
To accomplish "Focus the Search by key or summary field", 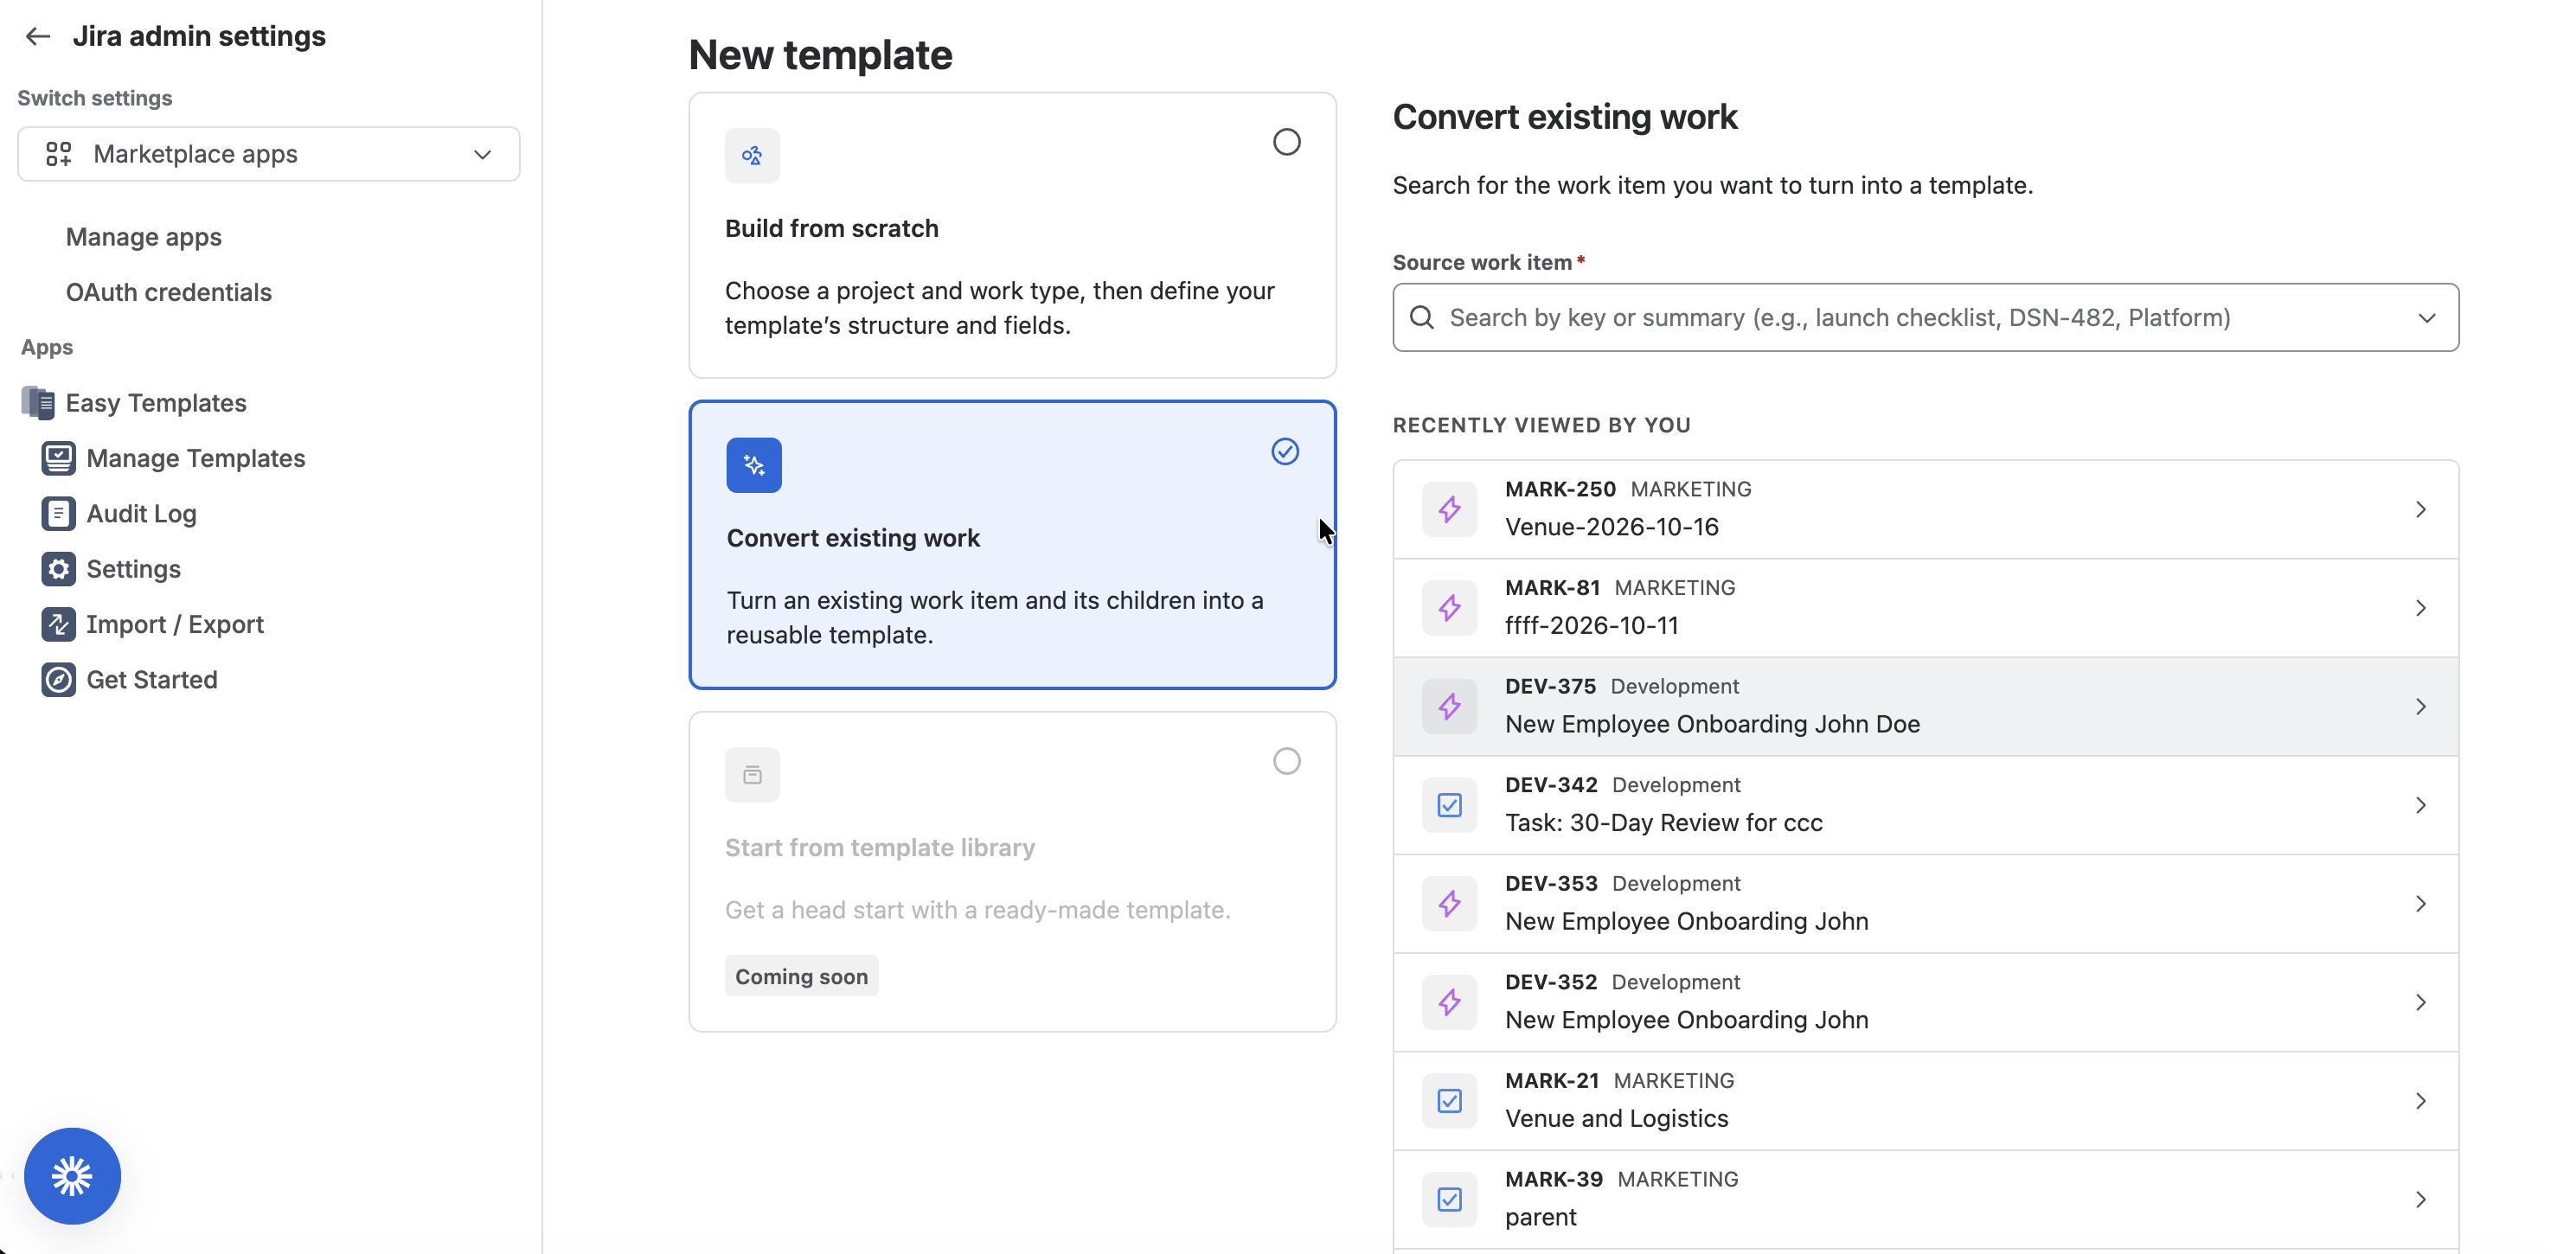I will [1925, 317].
